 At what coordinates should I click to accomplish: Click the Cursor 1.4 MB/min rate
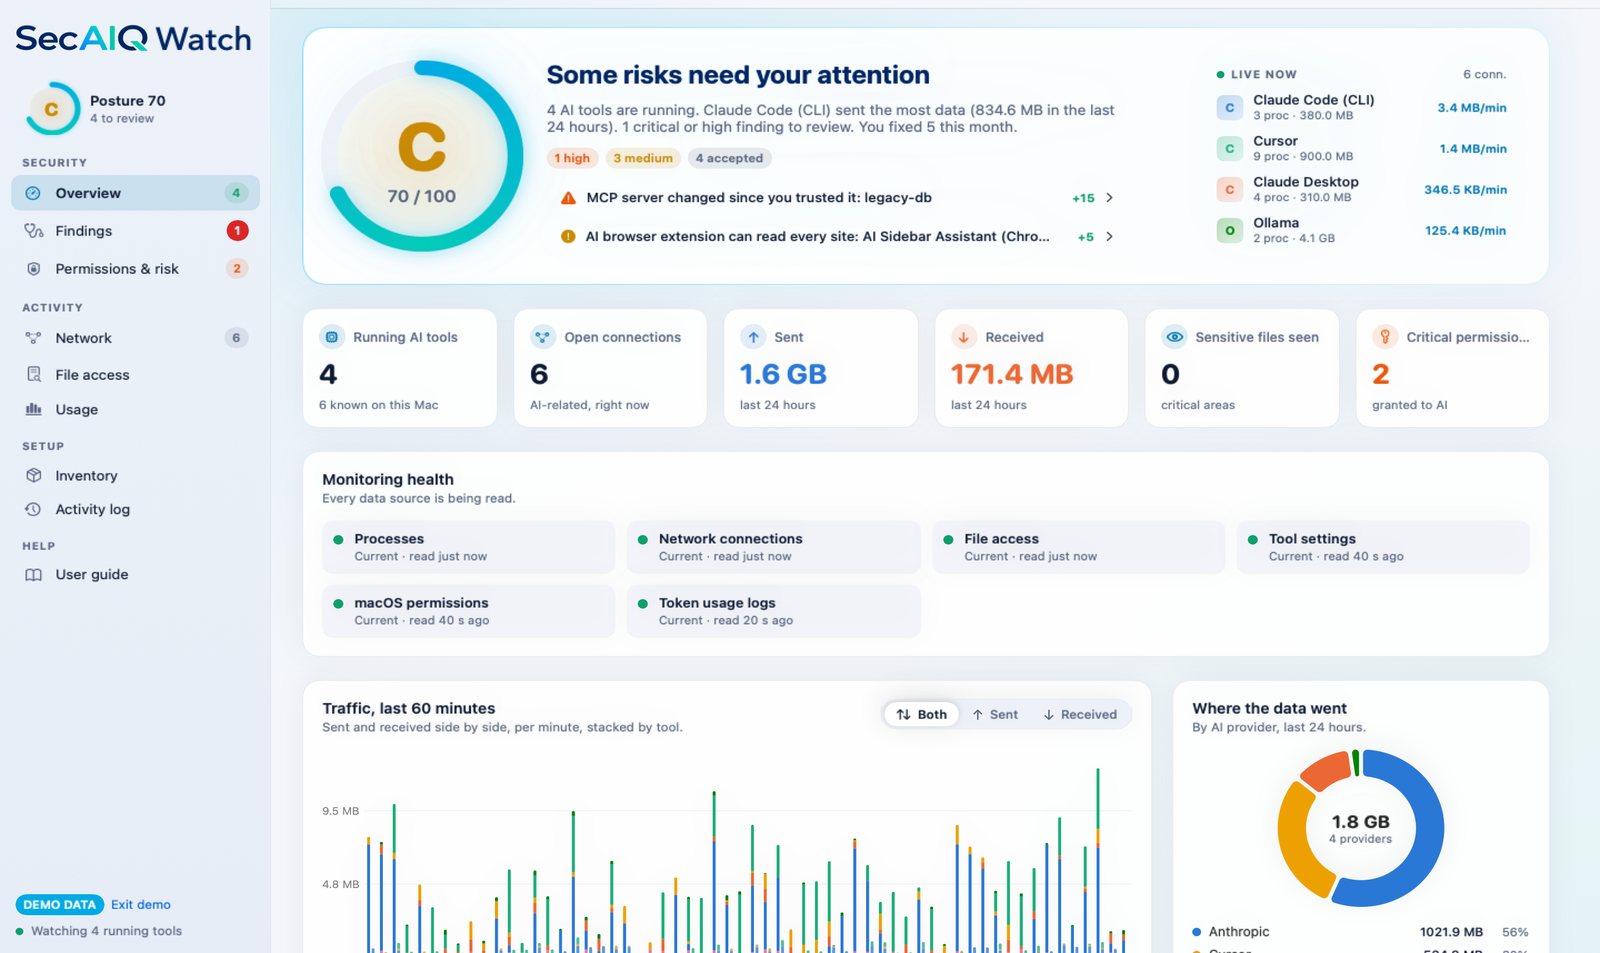click(1473, 149)
